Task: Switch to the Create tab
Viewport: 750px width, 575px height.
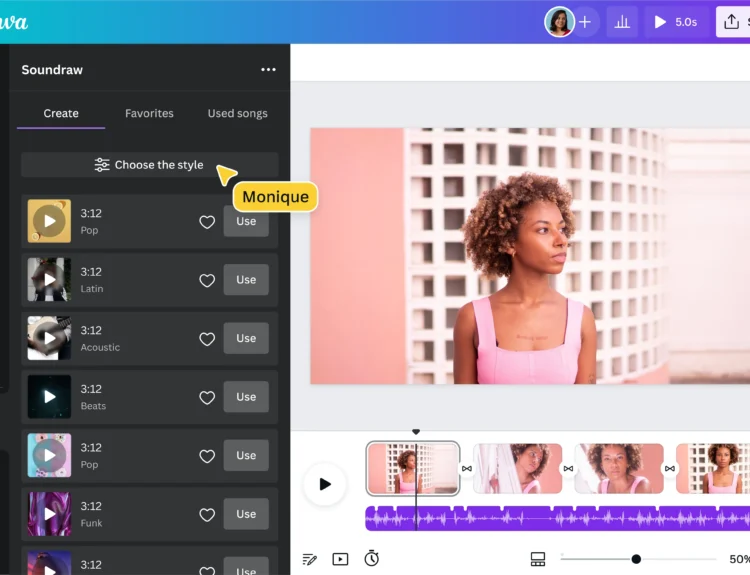Action: [61, 113]
